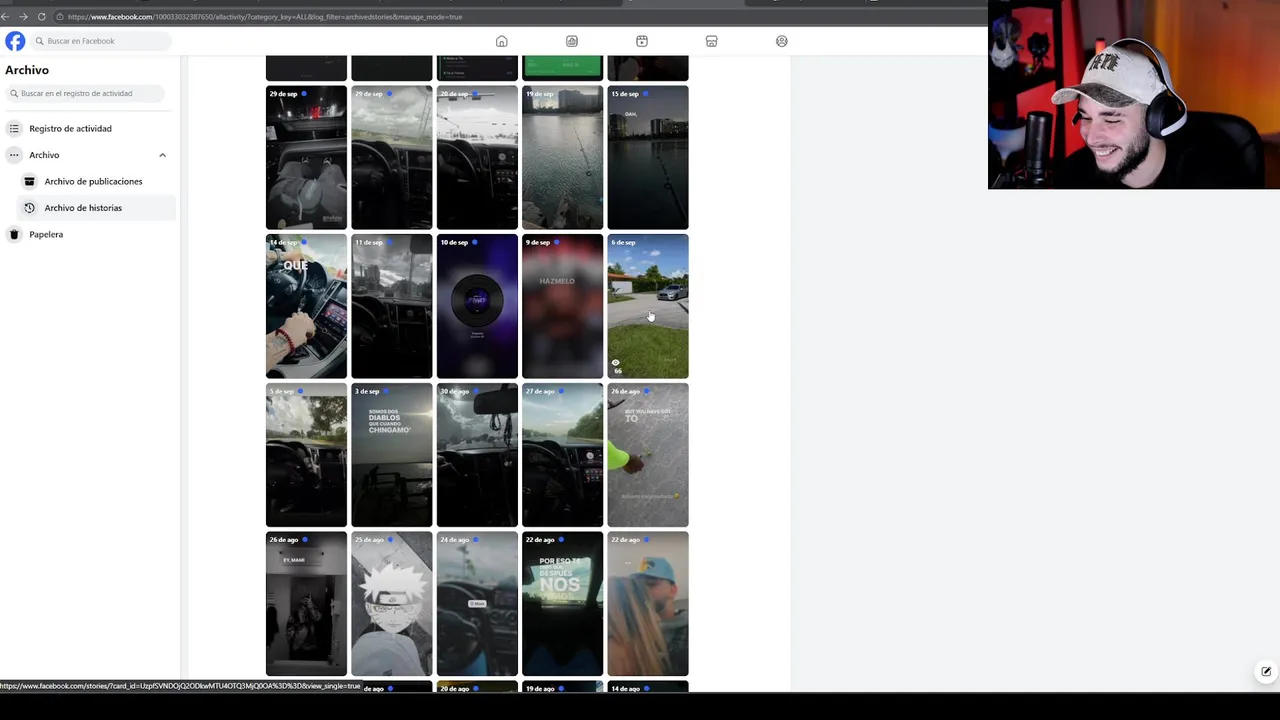1280x720 pixels.
Task: Open the 11 de sep story
Action: tap(392, 306)
